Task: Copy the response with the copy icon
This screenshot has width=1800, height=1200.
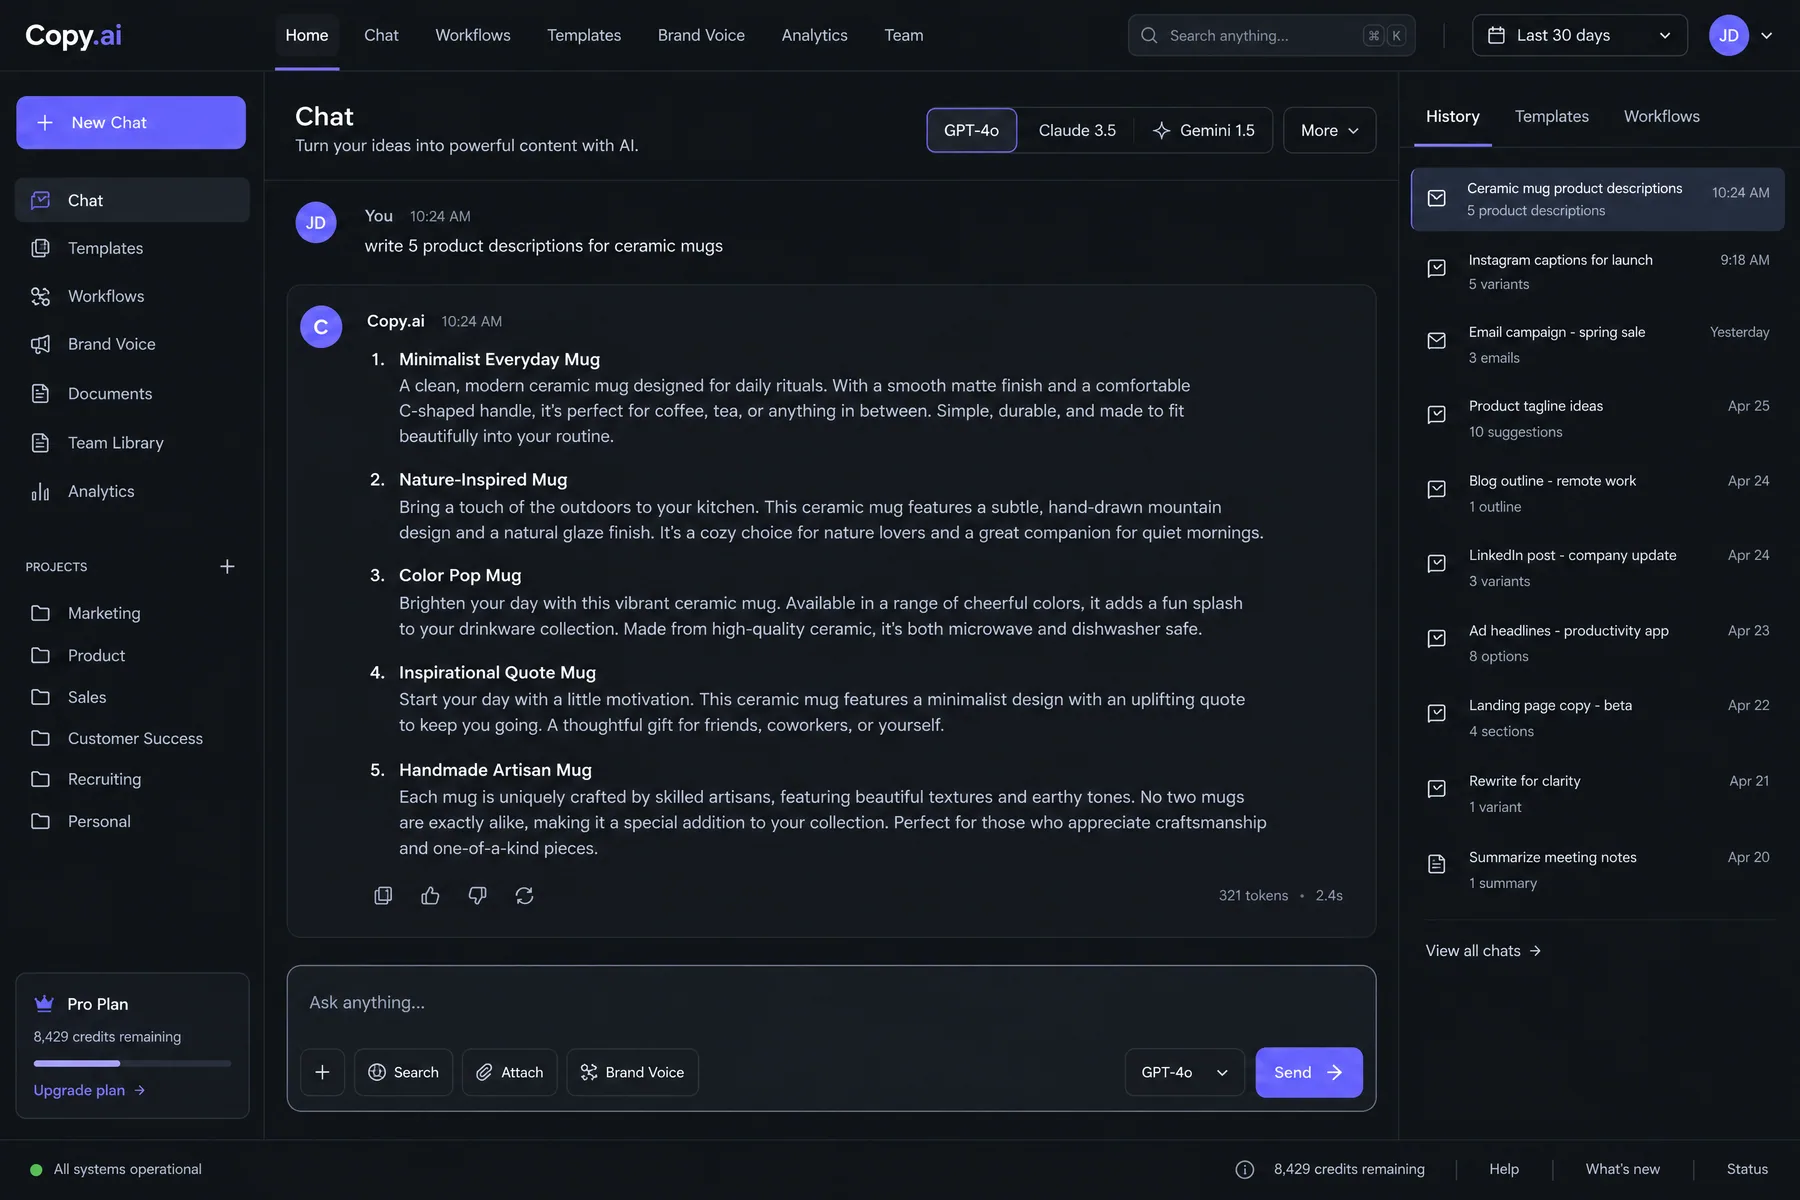Action: pyautogui.click(x=383, y=895)
